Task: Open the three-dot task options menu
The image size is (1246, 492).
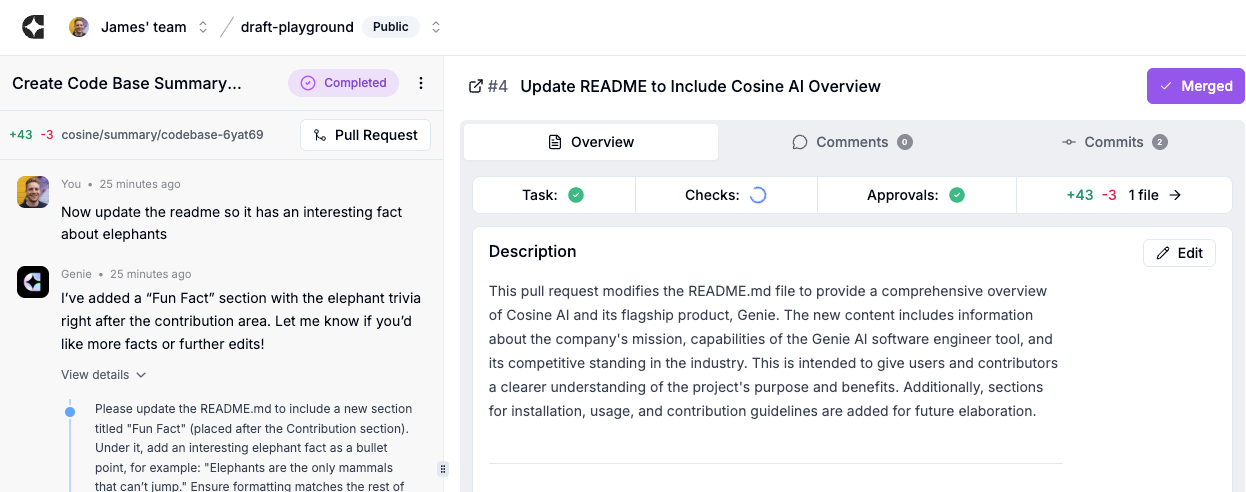Action: 421,83
